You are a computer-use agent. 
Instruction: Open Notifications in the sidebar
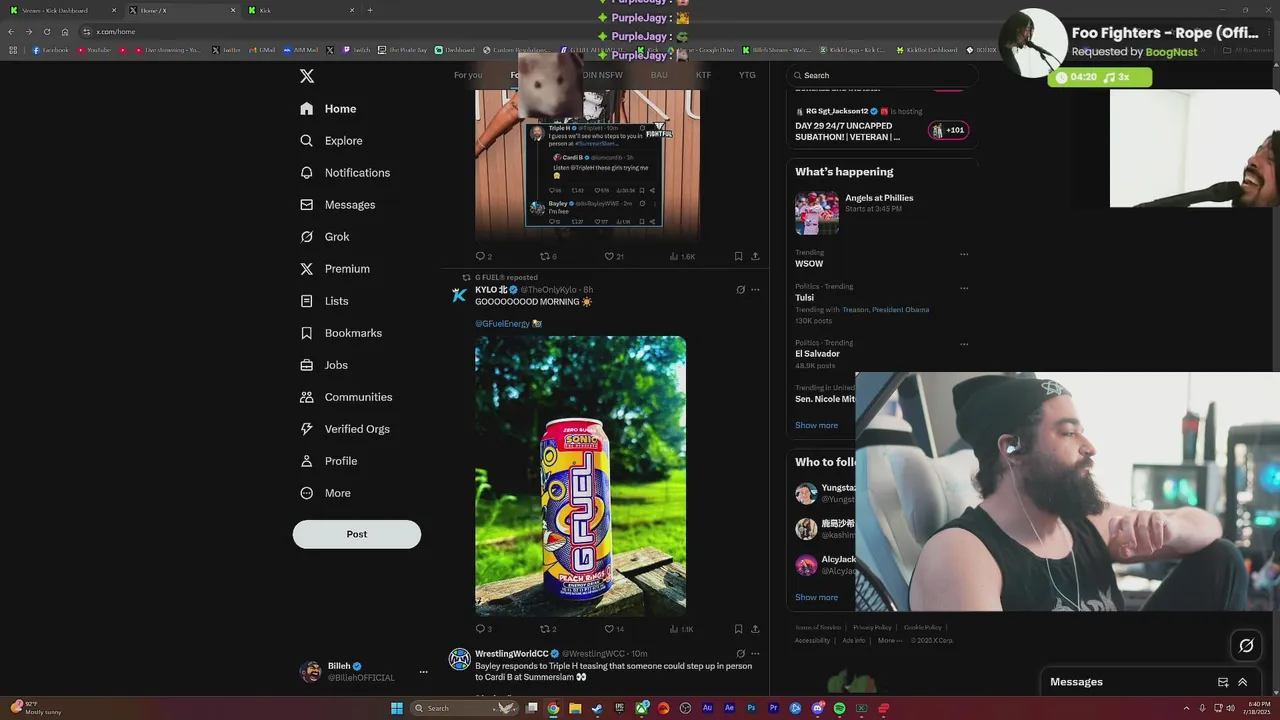(345, 173)
